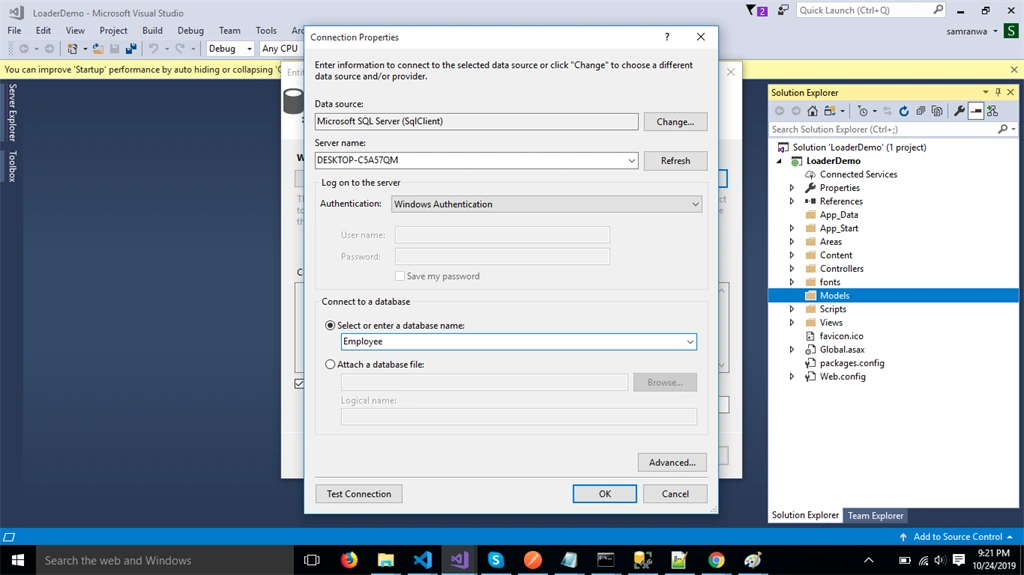This screenshot has width=1024, height=575.
Task: Collapse the LoaderDemo project node
Action: point(779,161)
